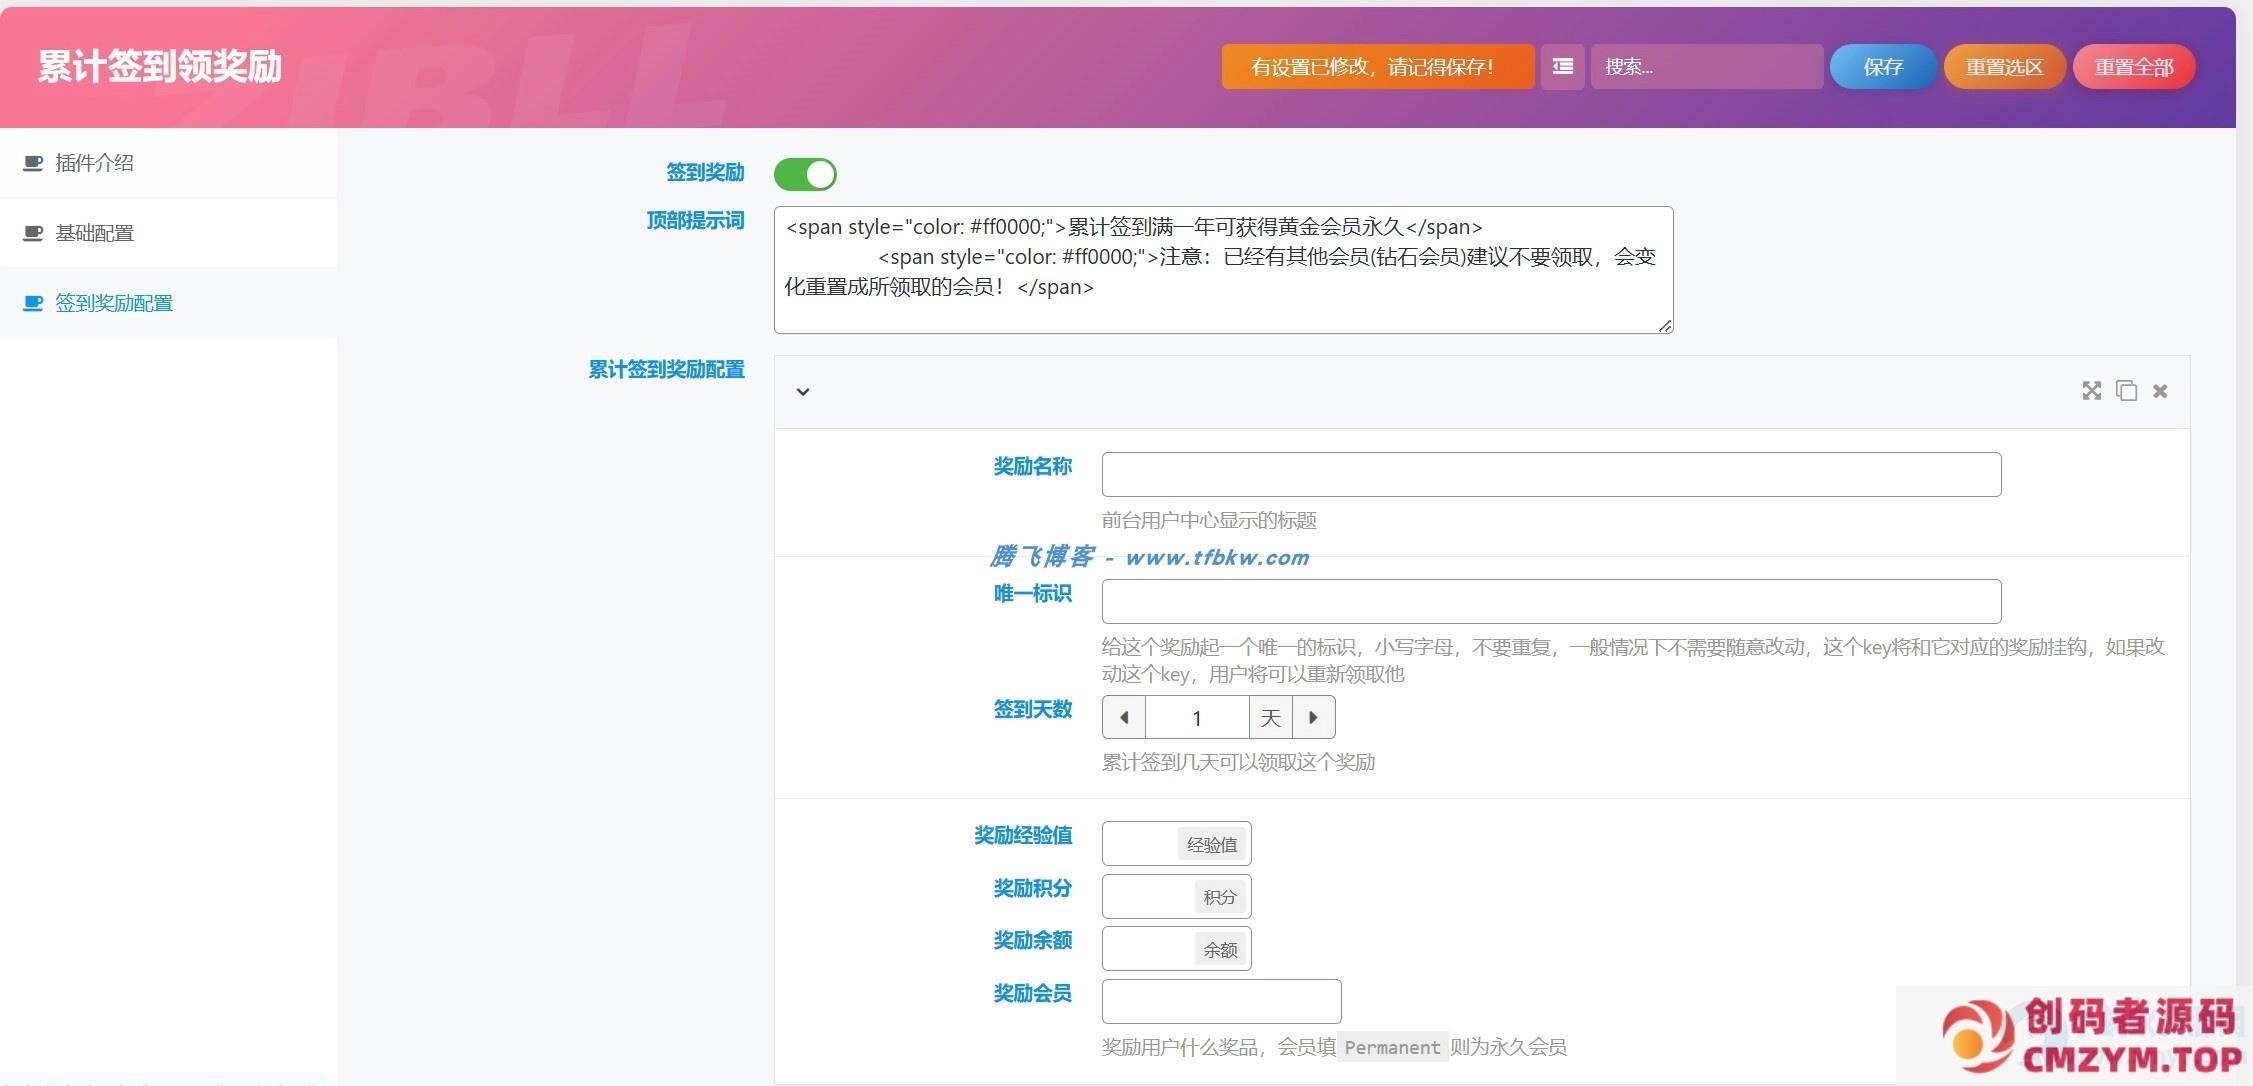The height and width of the screenshot is (1086, 2253).
Task: Click the 奖励会员 text field
Action: (1221, 1001)
